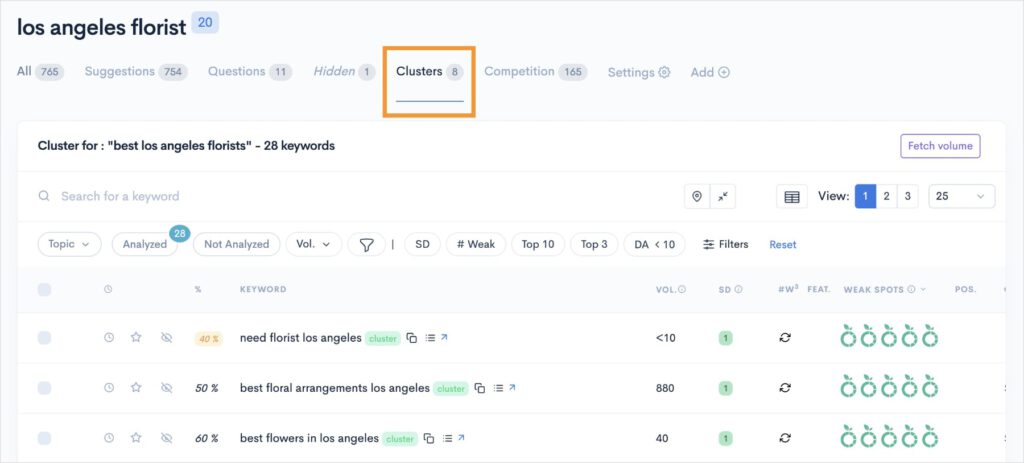Hide the need florist los angeles keyword

(167, 338)
